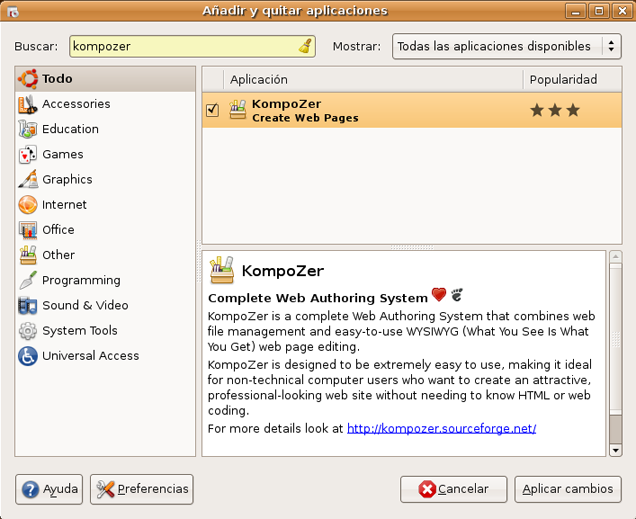Close the Añadir y quitar aplicaciones window
This screenshot has width=636, height=519.
[622, 11]
